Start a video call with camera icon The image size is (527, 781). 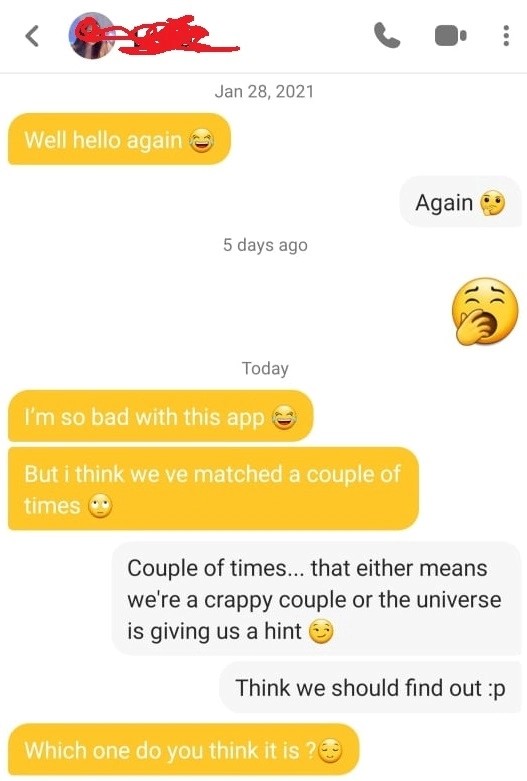point(450,36)
